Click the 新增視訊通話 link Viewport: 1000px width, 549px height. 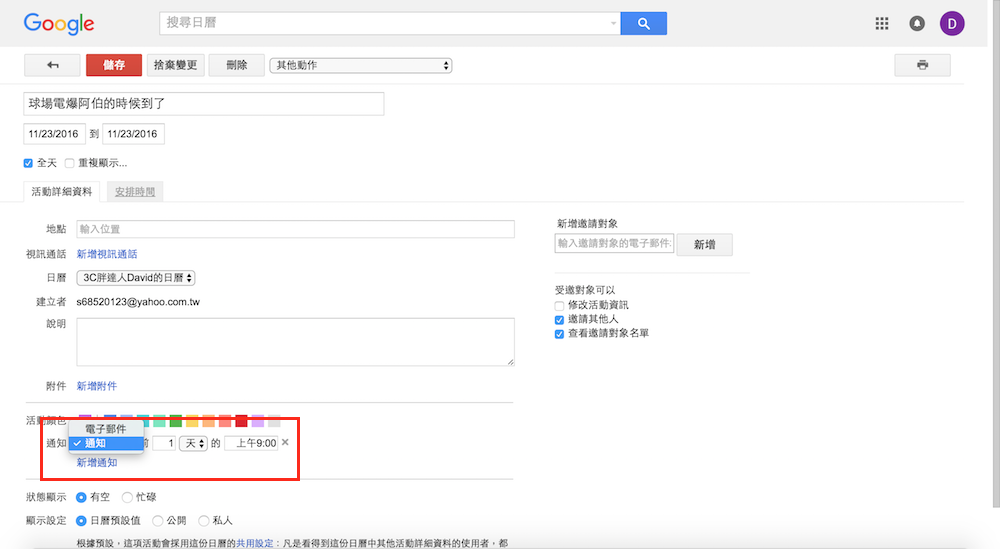coord(107,254)
